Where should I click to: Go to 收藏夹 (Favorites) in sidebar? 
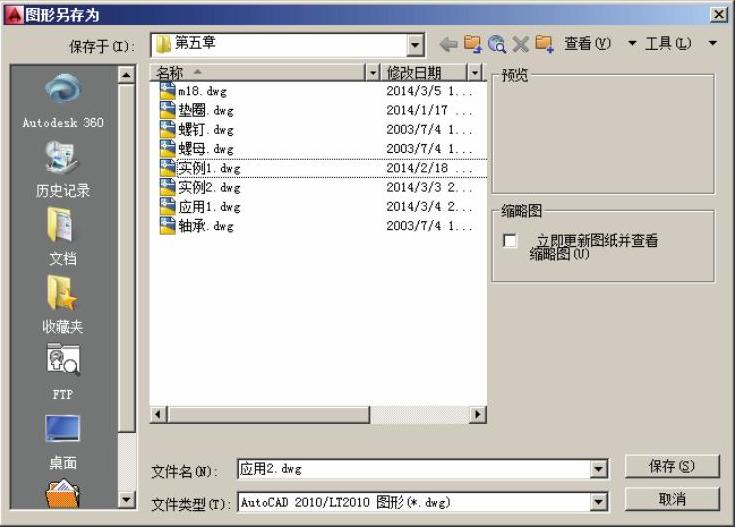(63, 304)
